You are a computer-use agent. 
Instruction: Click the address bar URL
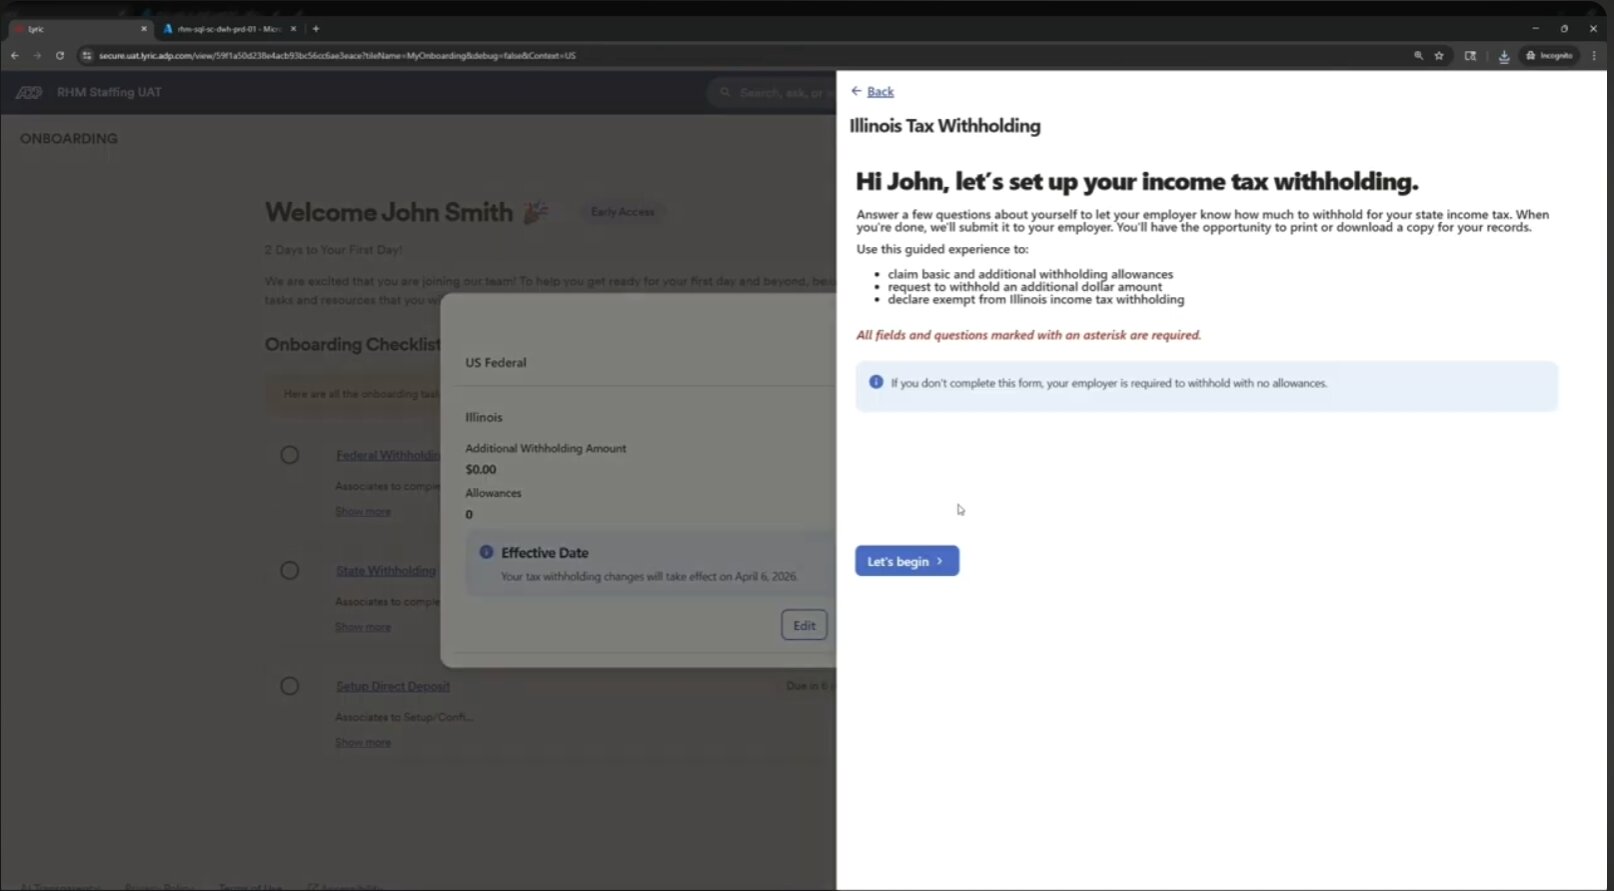[x=337, y=56]
